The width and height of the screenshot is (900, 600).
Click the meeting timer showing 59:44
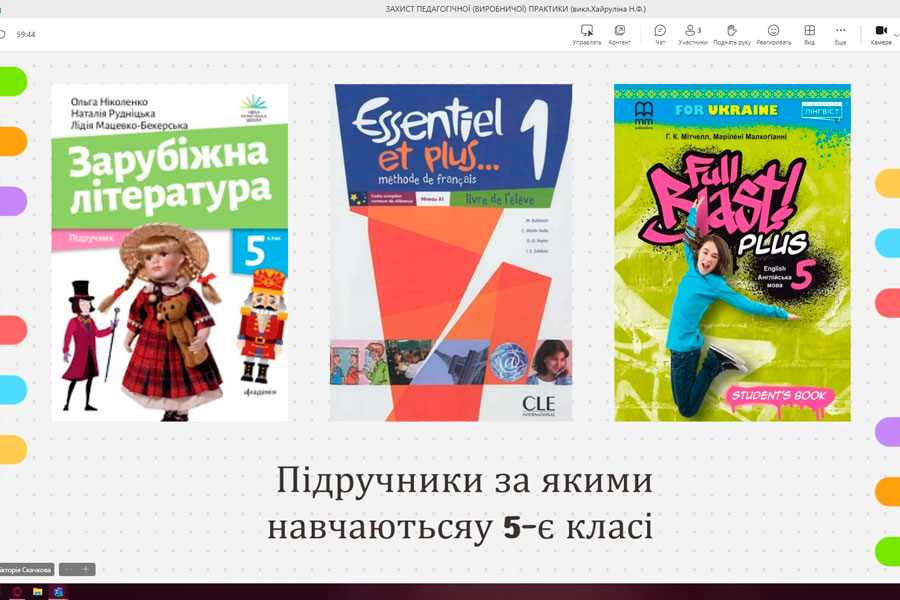[25, 34]
